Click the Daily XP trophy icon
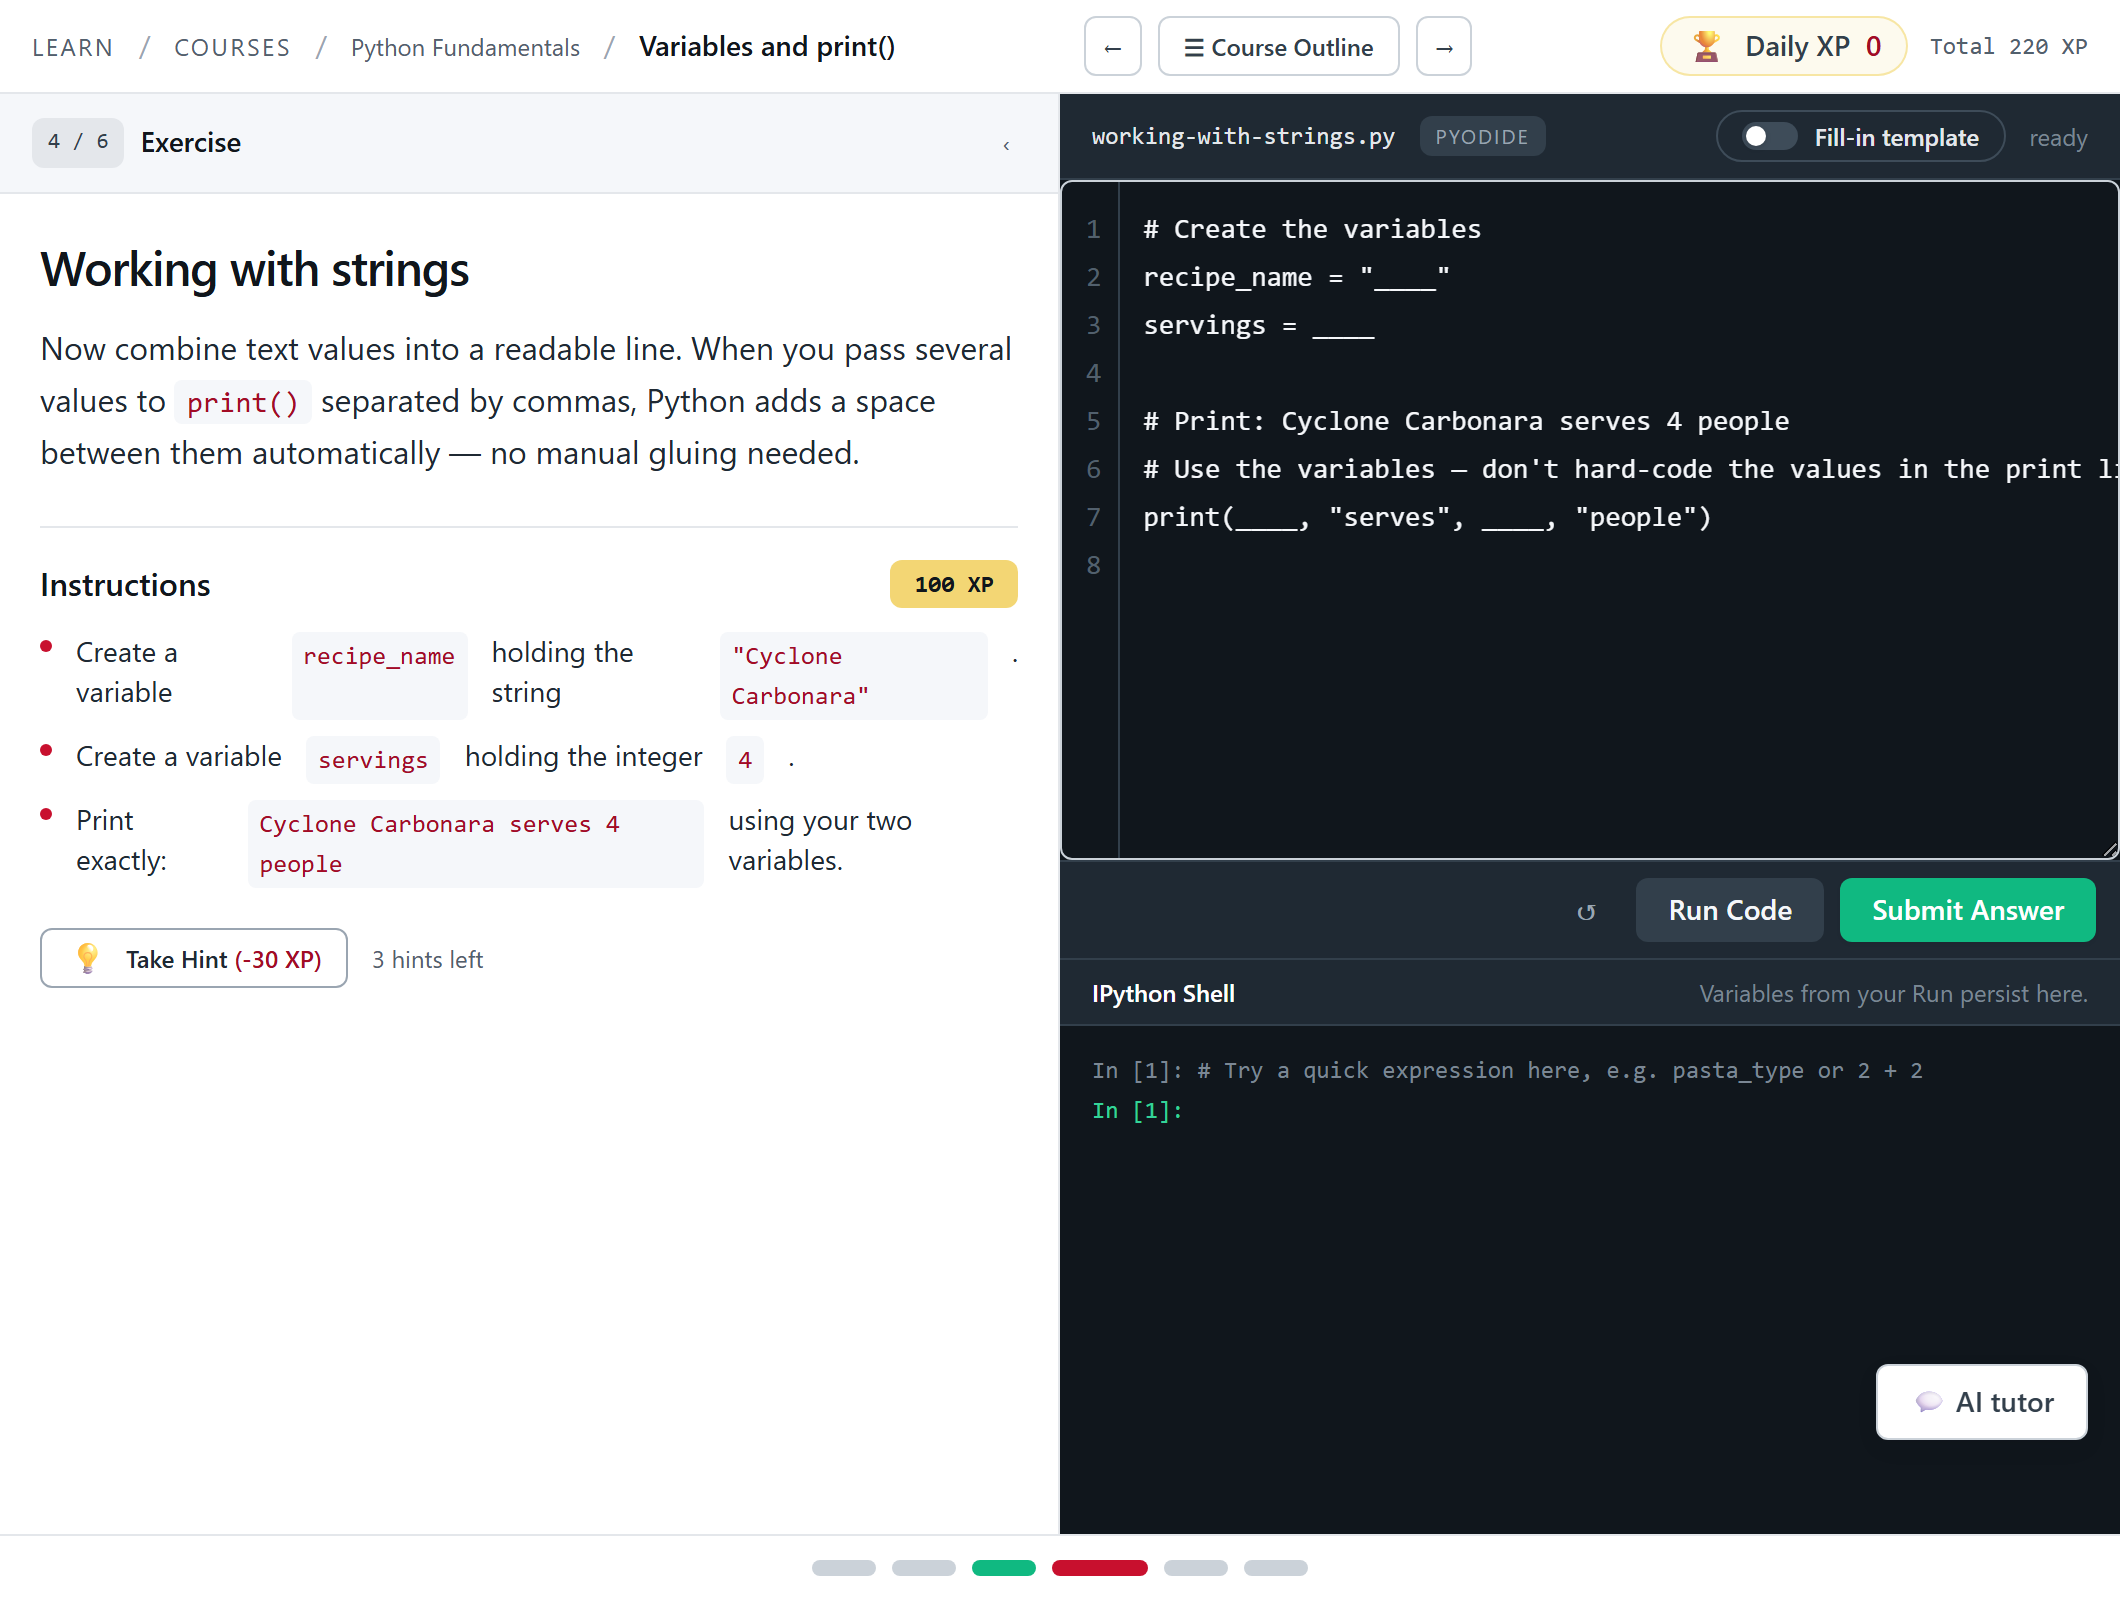Screen dimensions: 2120x1600 tap(1706, 46)
